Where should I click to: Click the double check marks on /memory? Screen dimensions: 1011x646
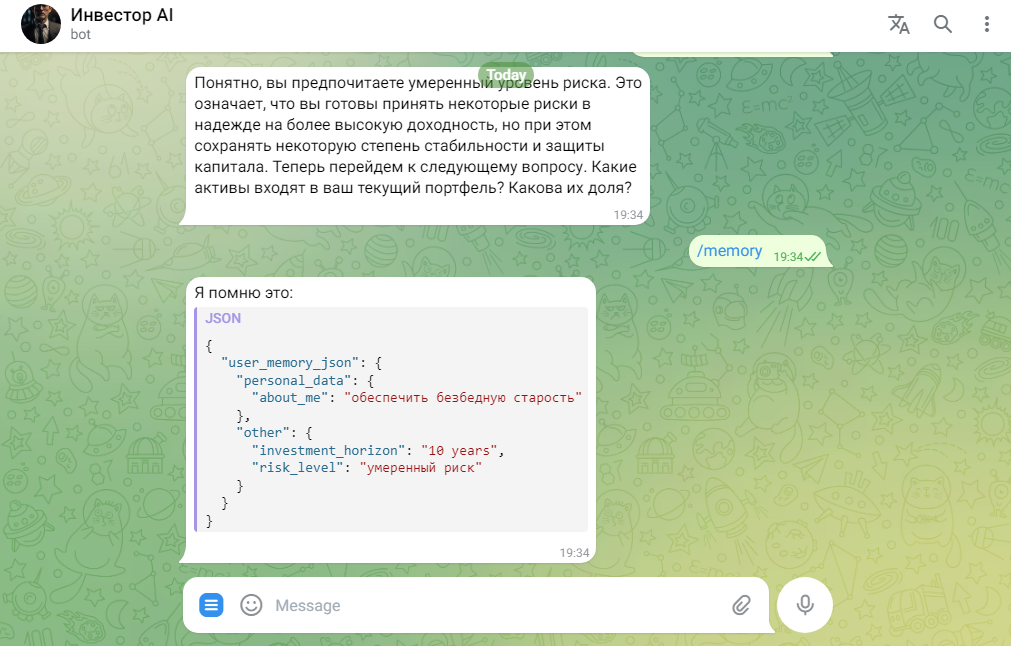click(812, 257)
